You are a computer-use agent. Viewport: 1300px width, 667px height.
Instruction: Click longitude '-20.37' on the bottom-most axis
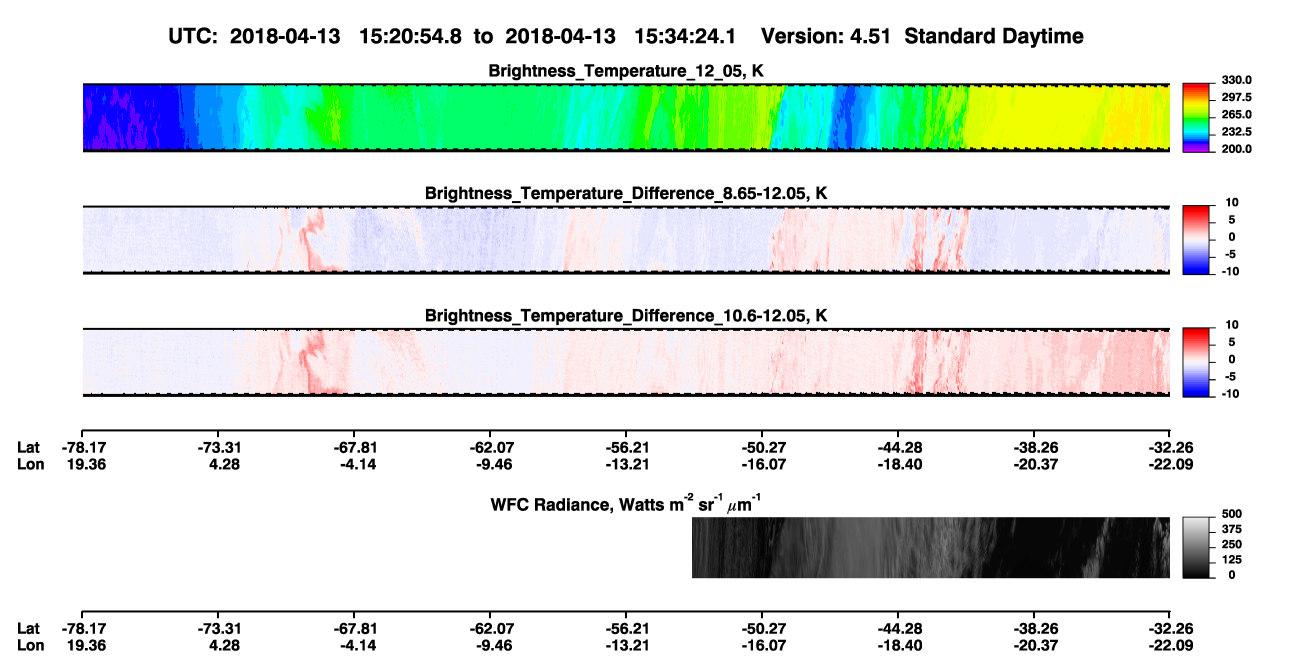click(1034, 644)
